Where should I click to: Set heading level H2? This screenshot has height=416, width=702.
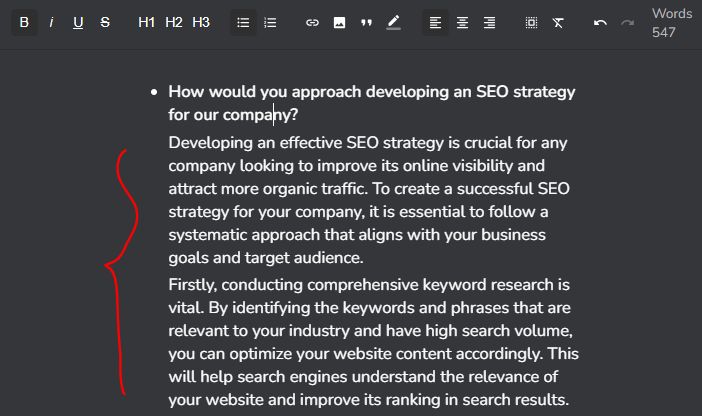[x=174, y=22]
